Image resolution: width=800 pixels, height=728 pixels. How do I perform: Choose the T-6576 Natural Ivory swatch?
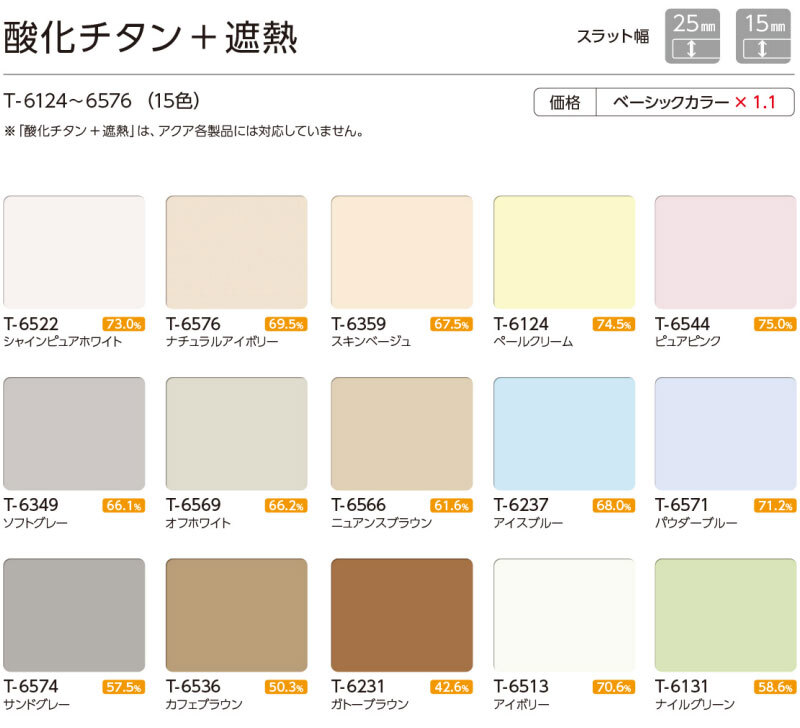coord(237,251)
